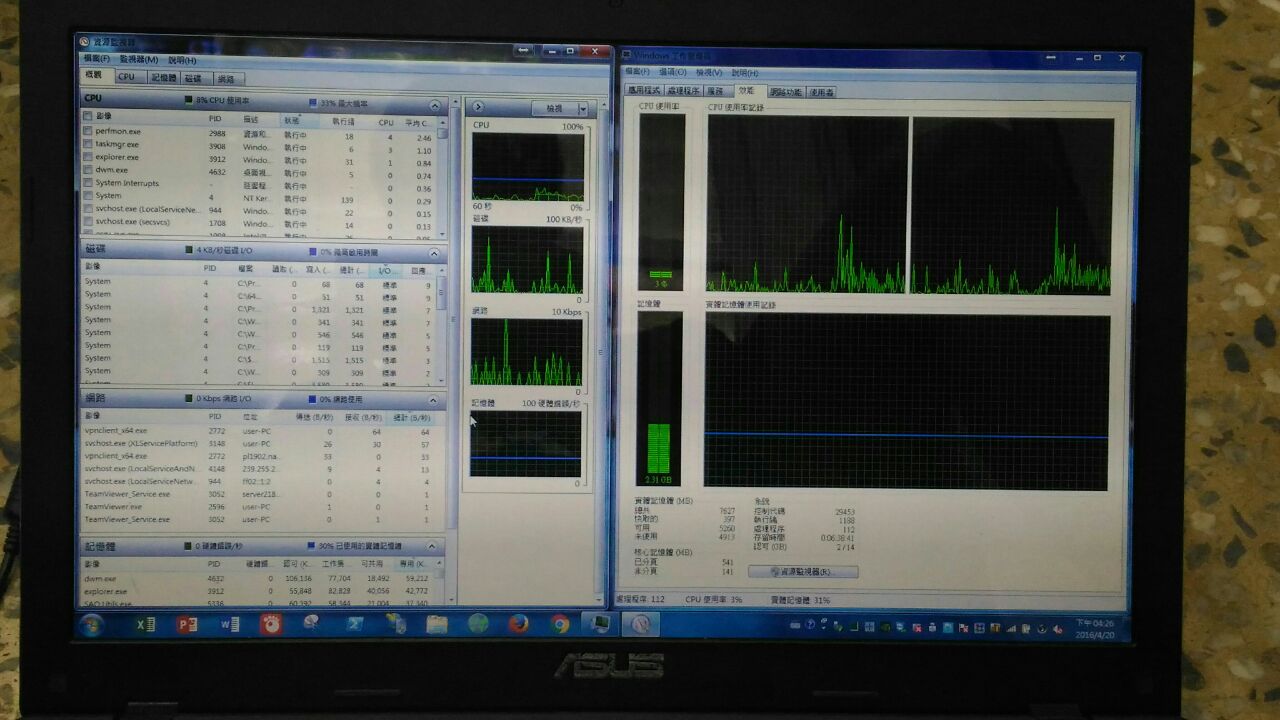This screenshot has width=1280, height=720.
Task: Click the graphs pane vertical scrollbar
Action: click(x=600, y=350)
